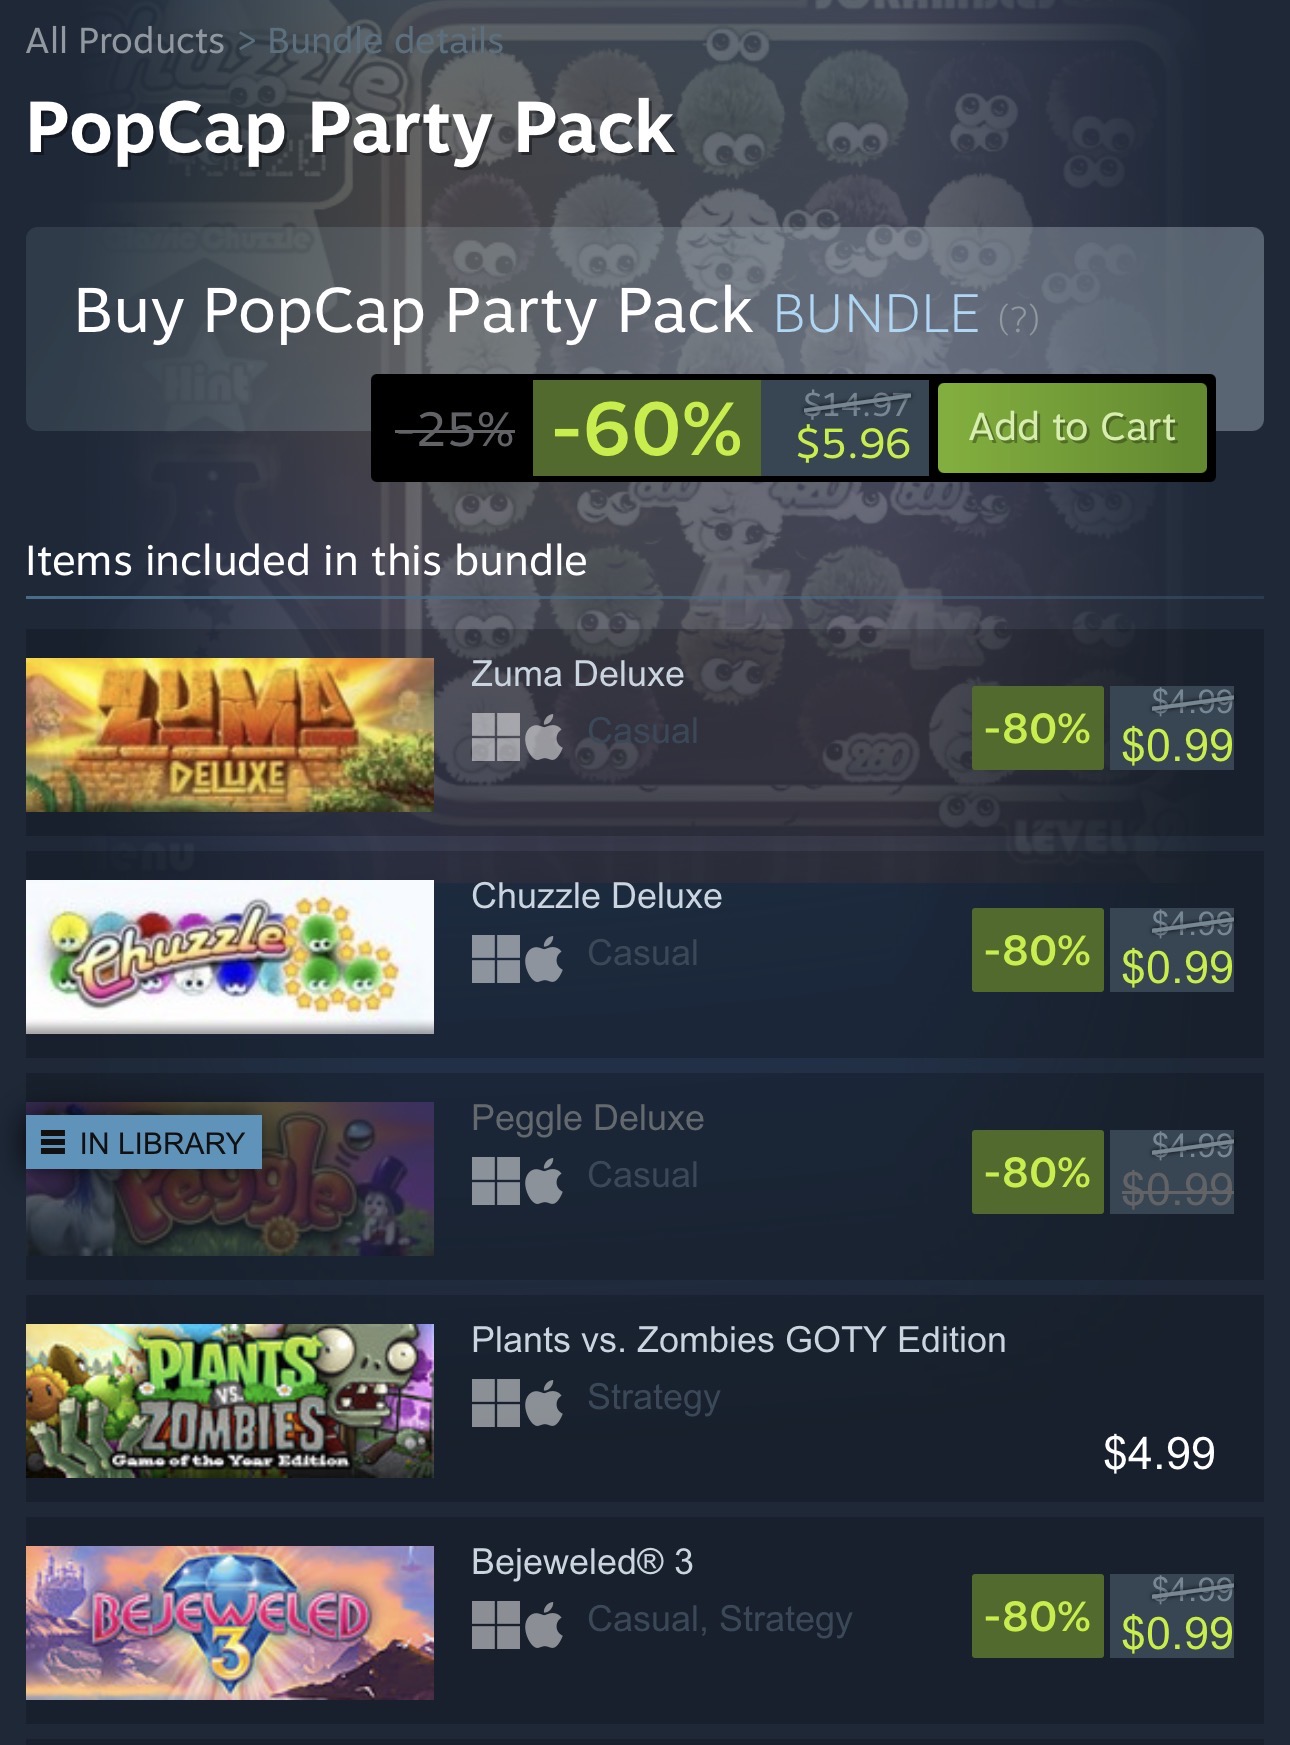Click the Windows icon under Peggle Deluxe
The height and width of the screenshot is (1745, 1290).
(x=496, y=1181)
